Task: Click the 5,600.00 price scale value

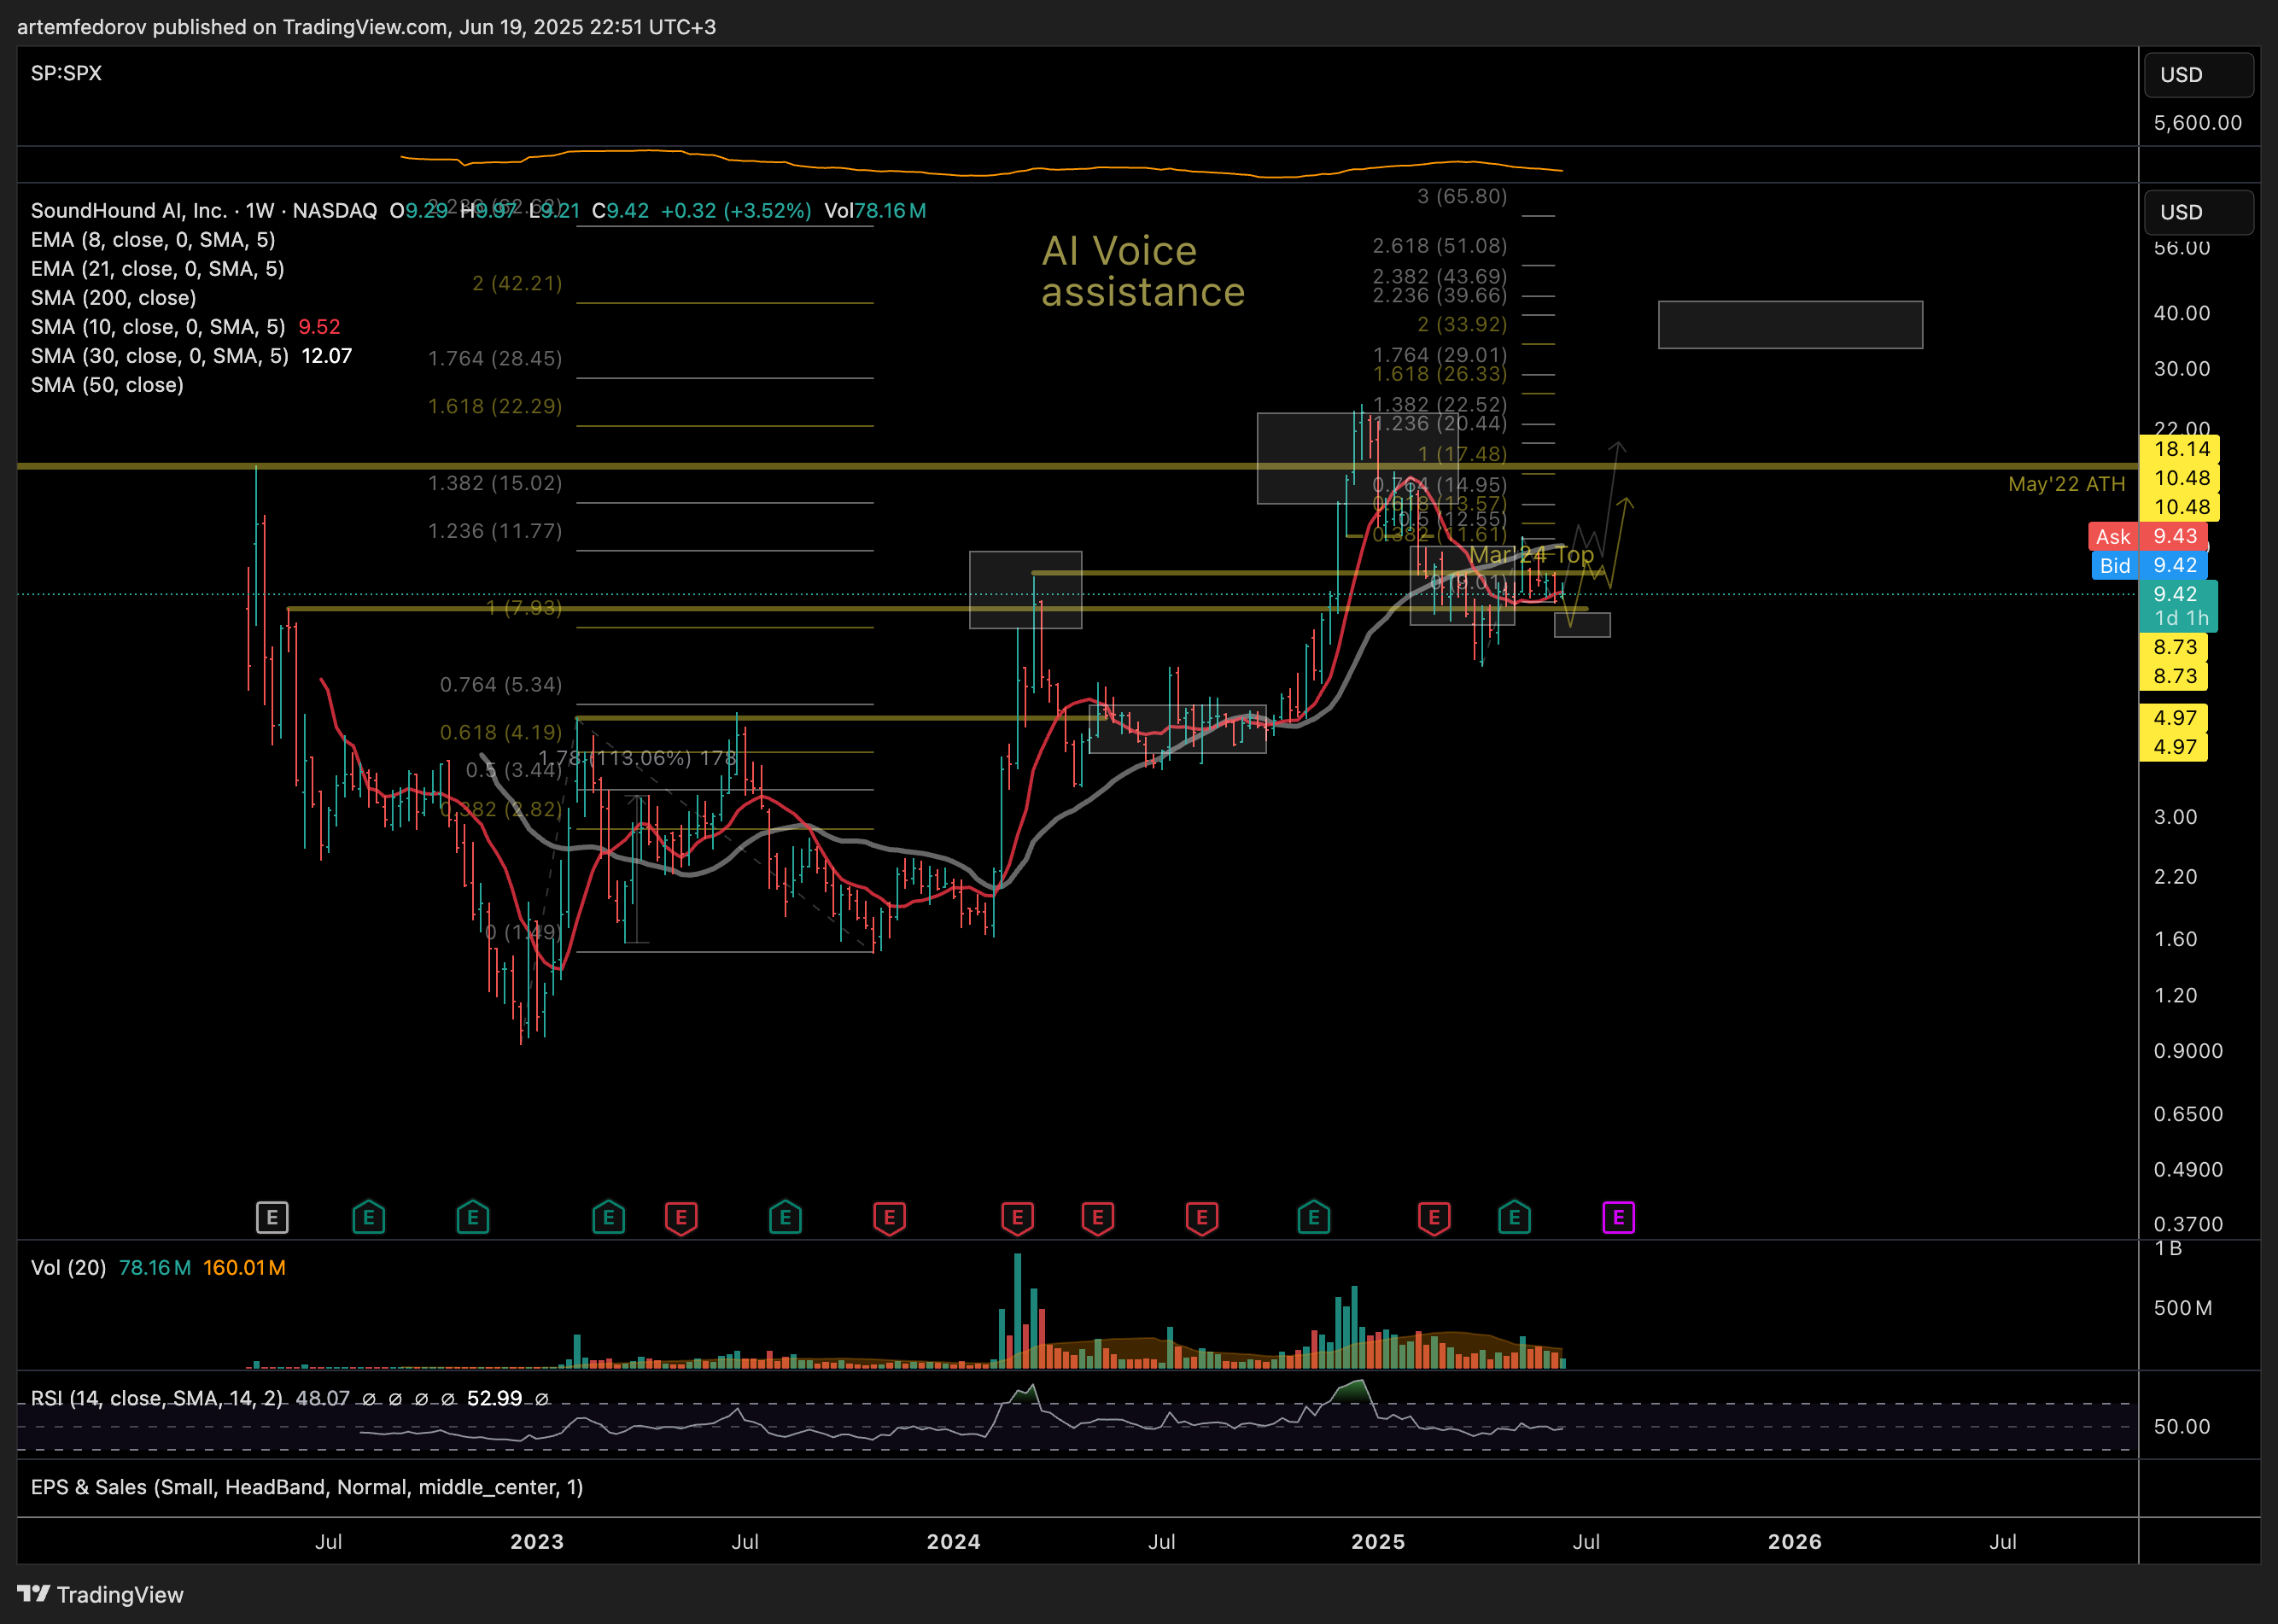Action: coord(2197,122)
